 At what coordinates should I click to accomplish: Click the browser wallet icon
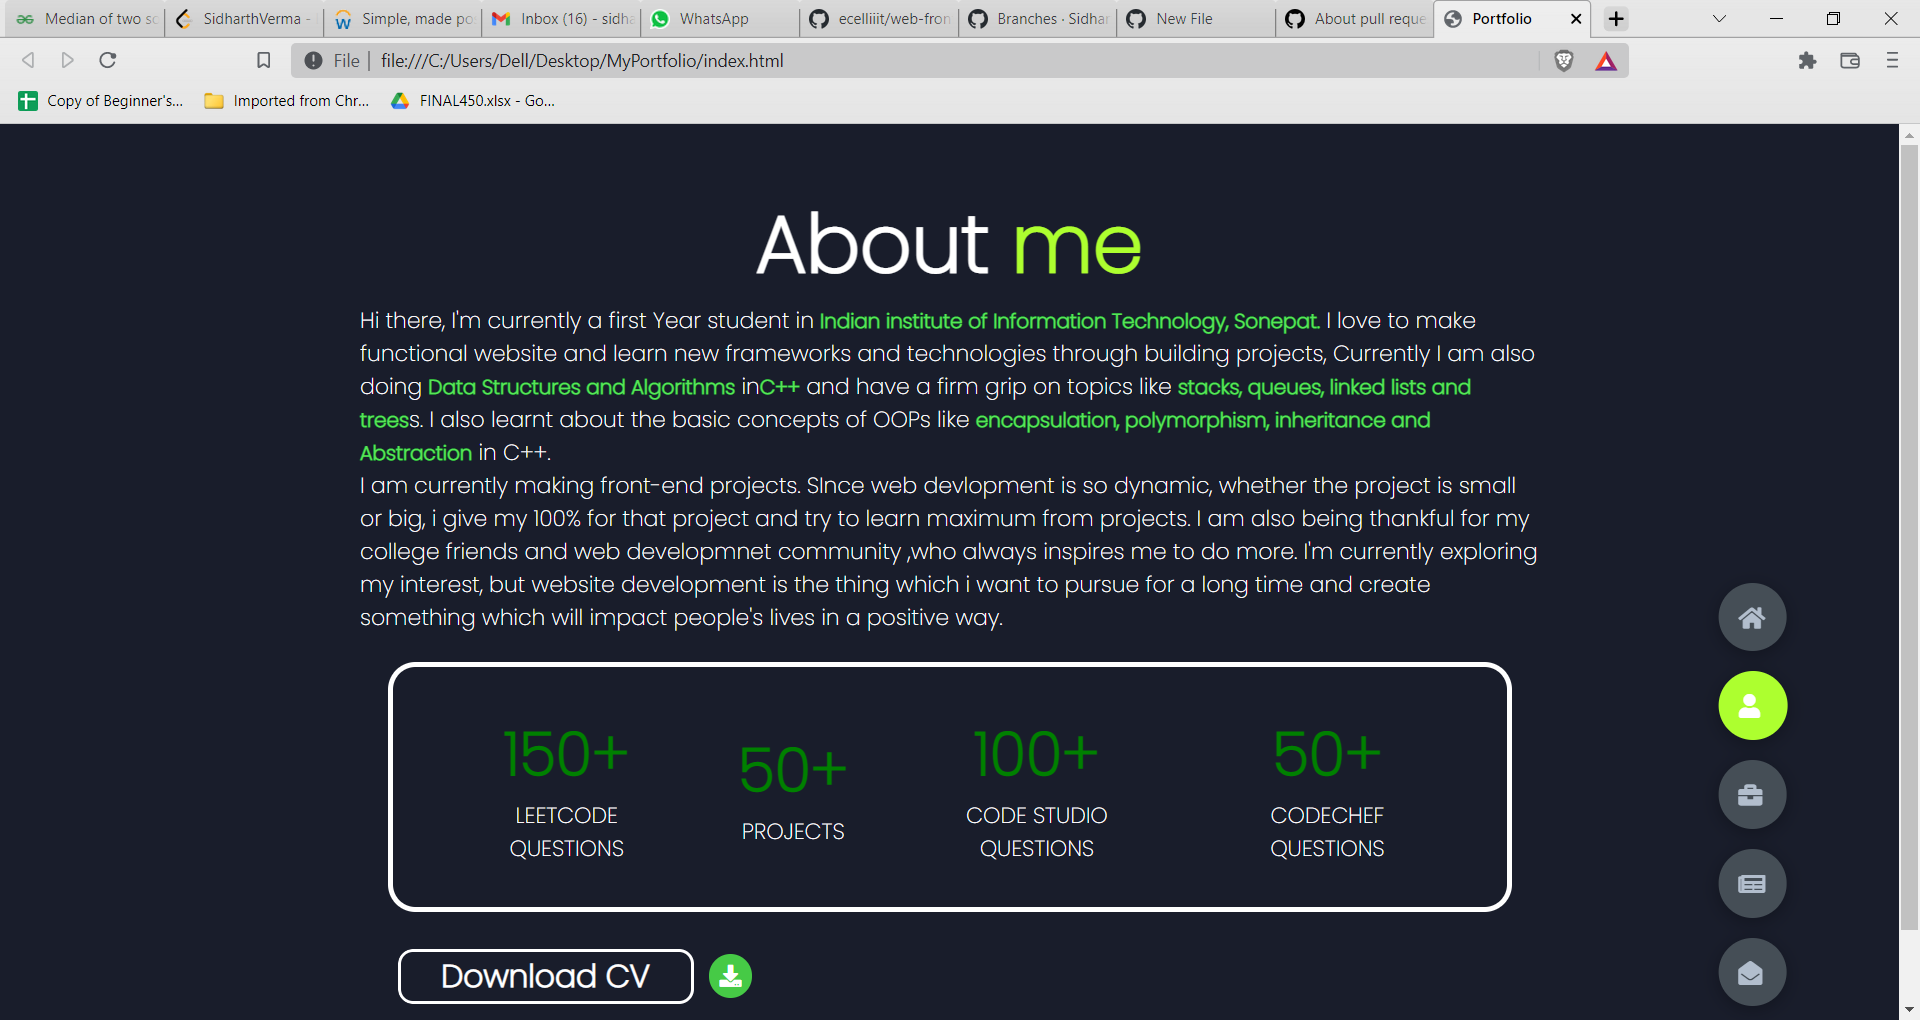point(1849,60)
